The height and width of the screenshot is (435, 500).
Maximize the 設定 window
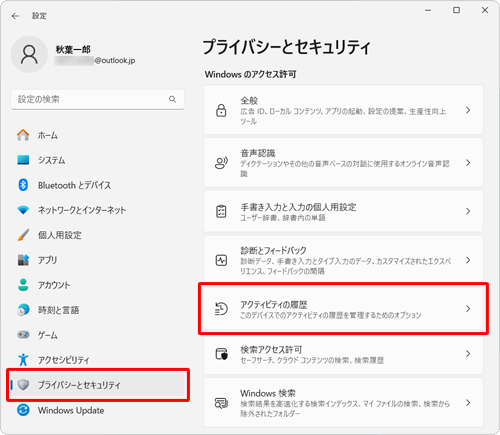point(456,10)
